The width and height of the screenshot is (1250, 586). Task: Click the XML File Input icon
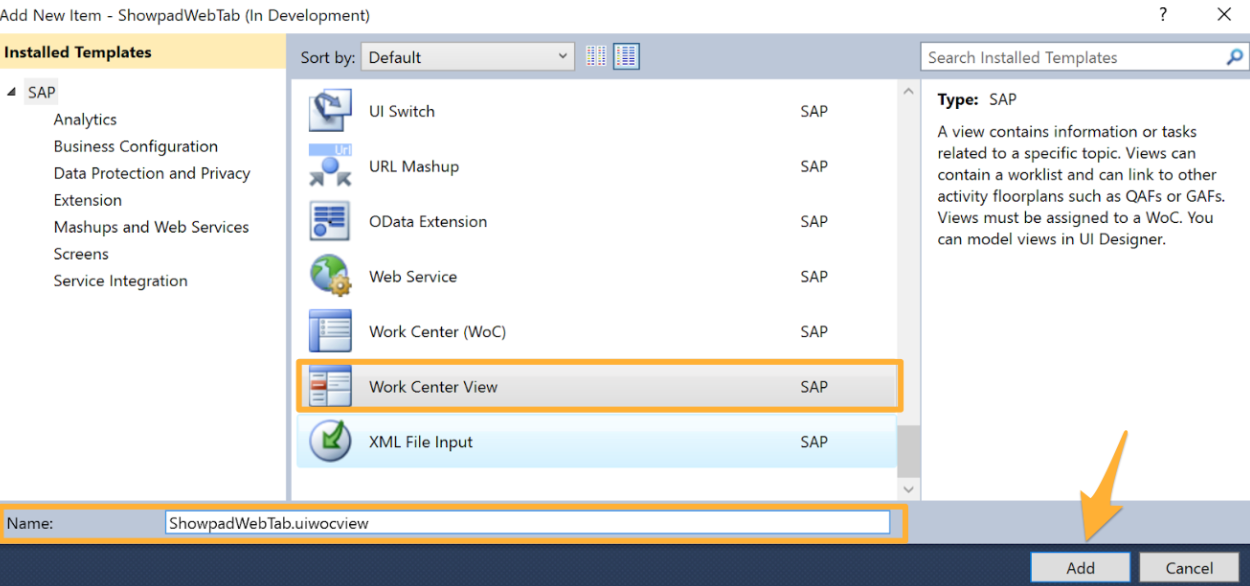point(329,441)
